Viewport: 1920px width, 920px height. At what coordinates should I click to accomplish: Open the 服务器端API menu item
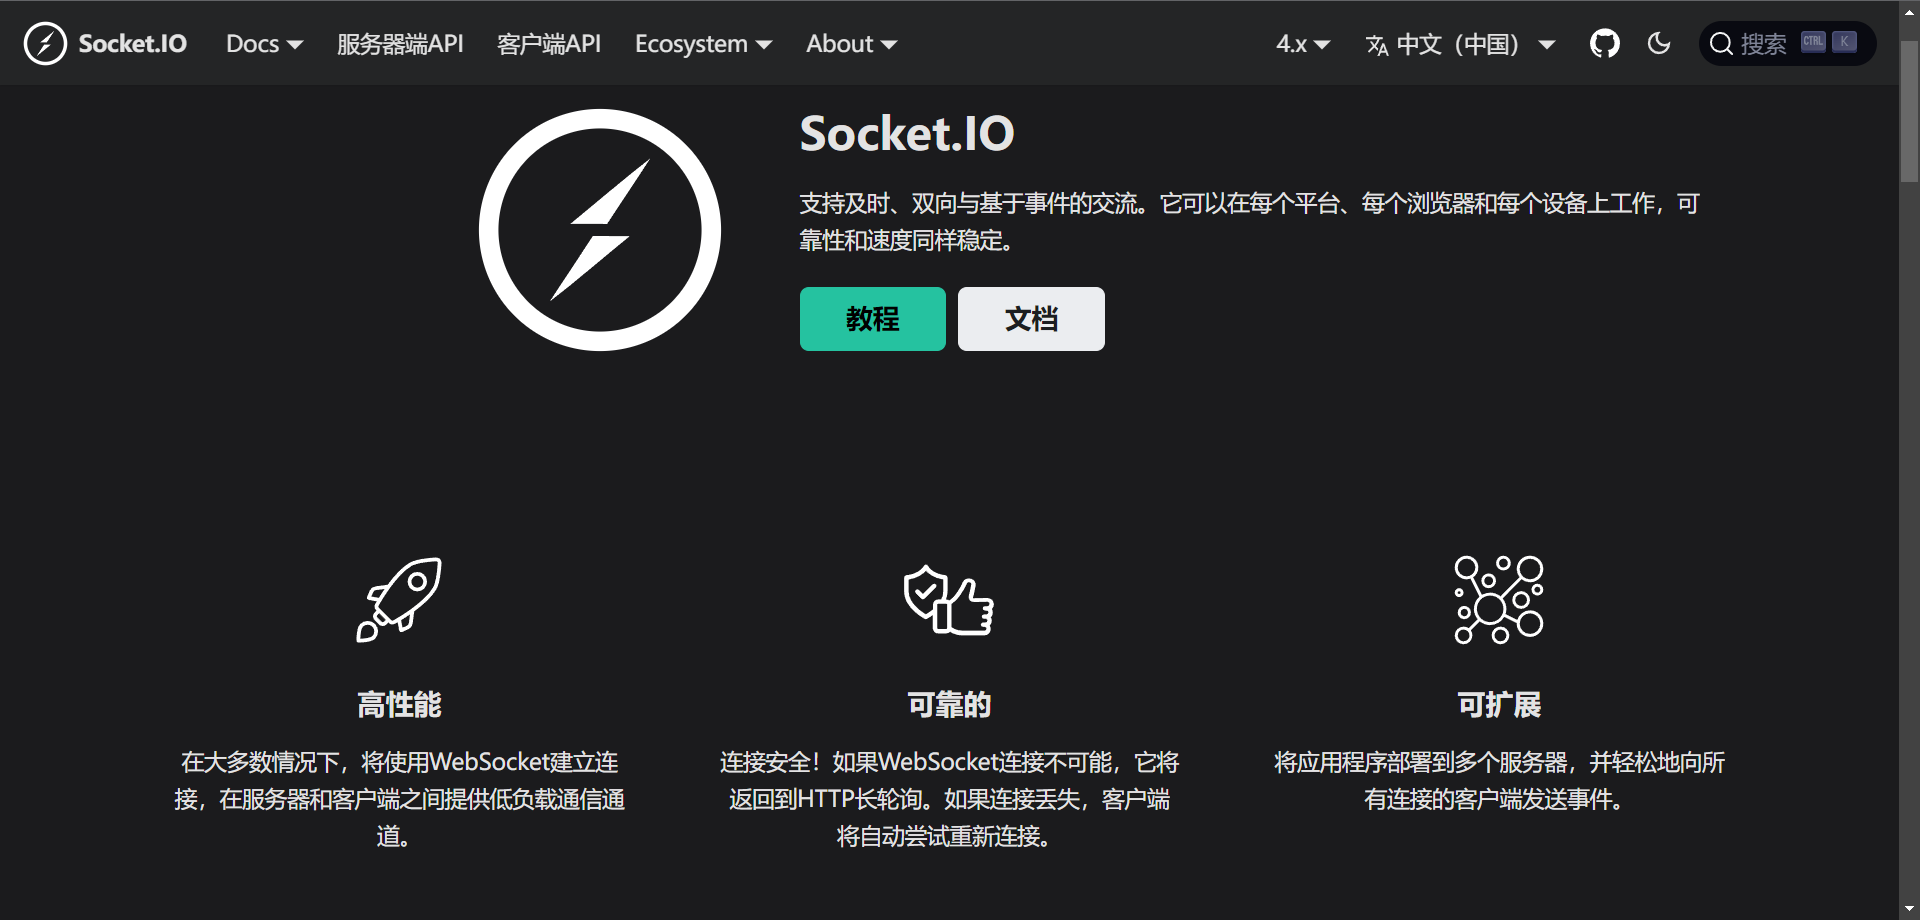pos(400,44)
